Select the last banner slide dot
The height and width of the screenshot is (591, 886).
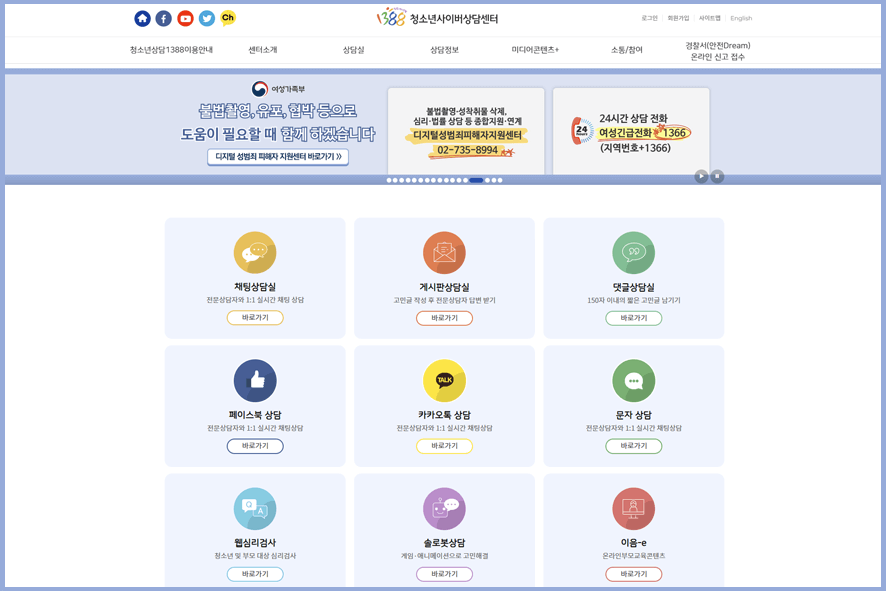coord(500,180)
